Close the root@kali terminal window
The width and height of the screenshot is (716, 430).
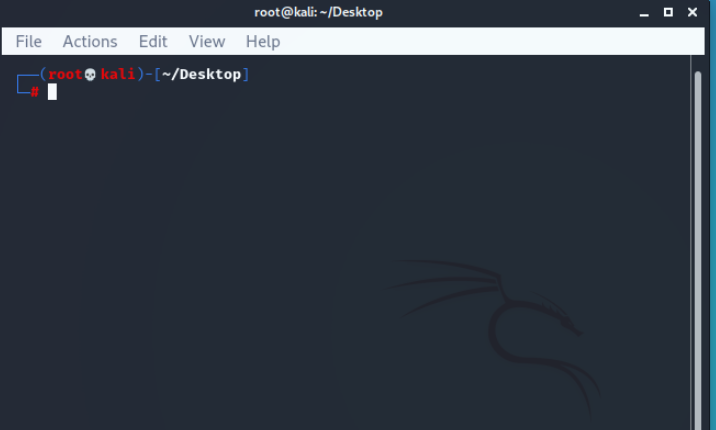click(692, 12)
